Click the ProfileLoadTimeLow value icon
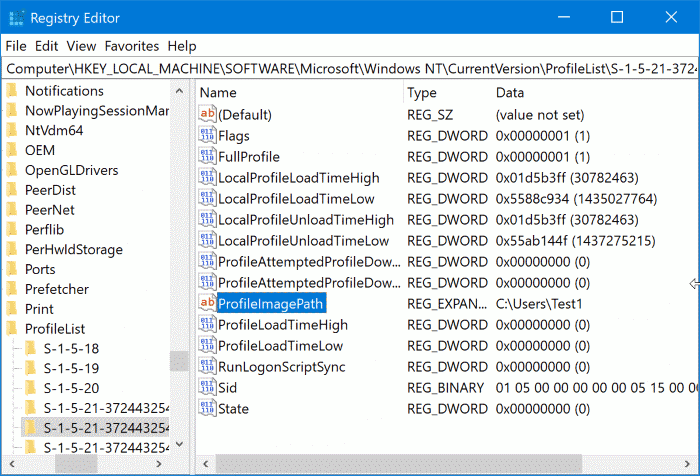This screenshot has height=476, width=700. 207,345
